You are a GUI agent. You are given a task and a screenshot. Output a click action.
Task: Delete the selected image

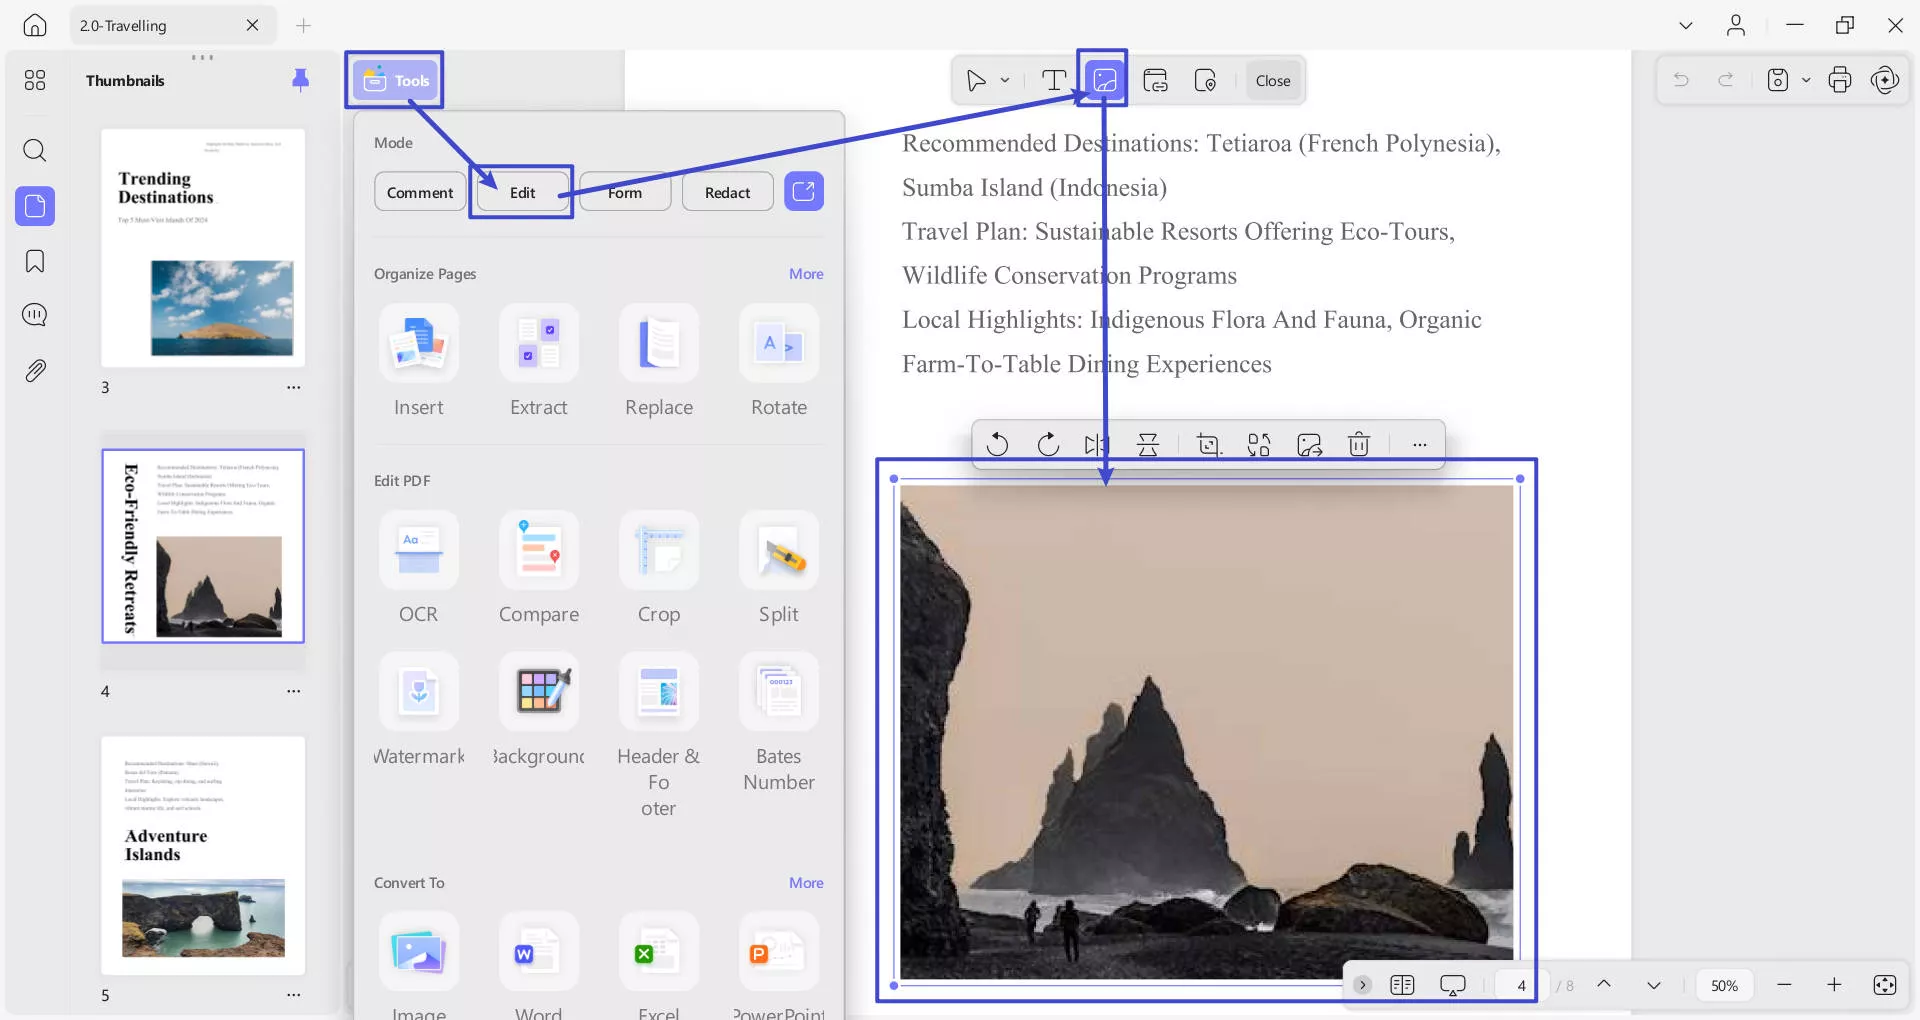tap(1359, 444)
